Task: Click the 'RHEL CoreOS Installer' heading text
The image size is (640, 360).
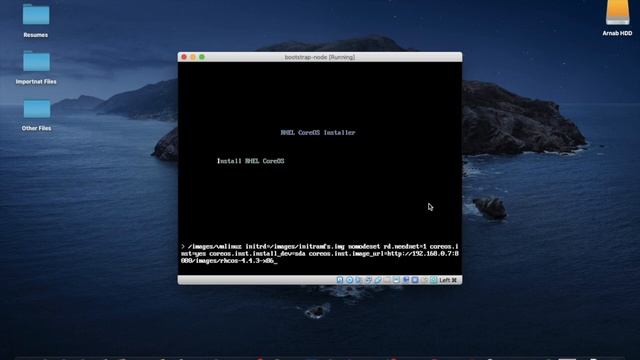Action: coord(318,133)
